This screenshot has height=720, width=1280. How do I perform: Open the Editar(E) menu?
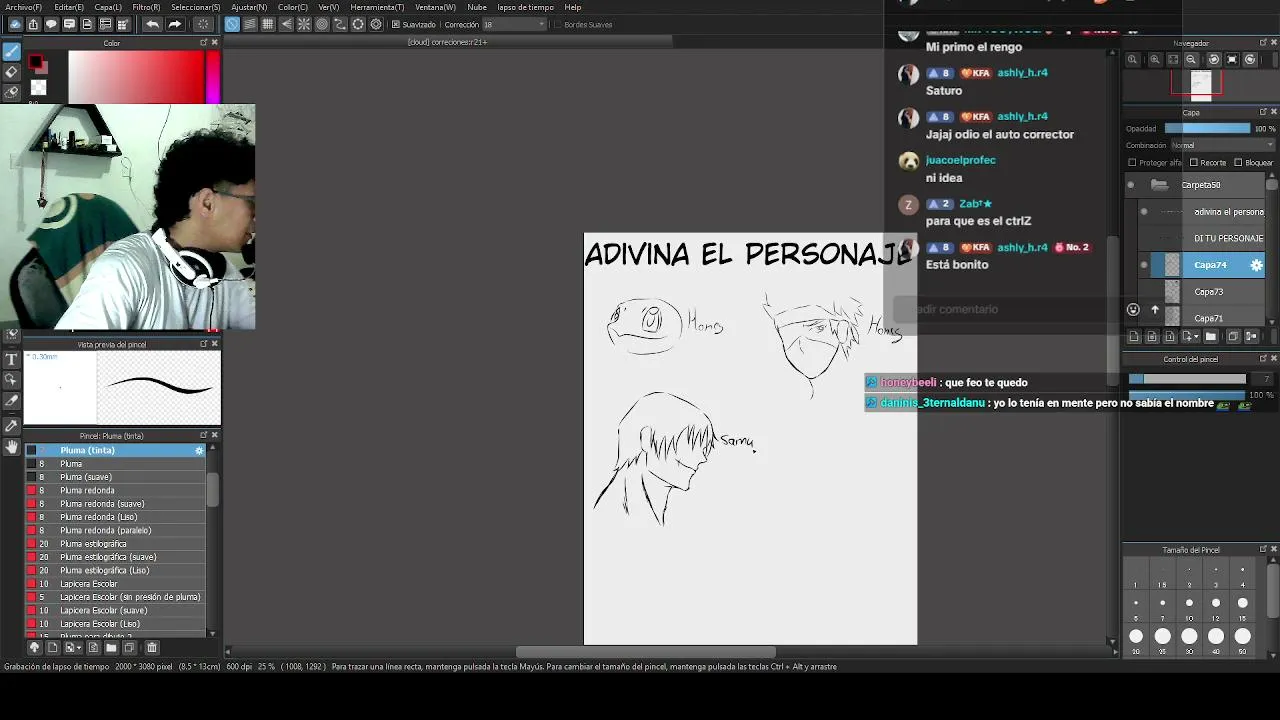[x=69, y=7]
